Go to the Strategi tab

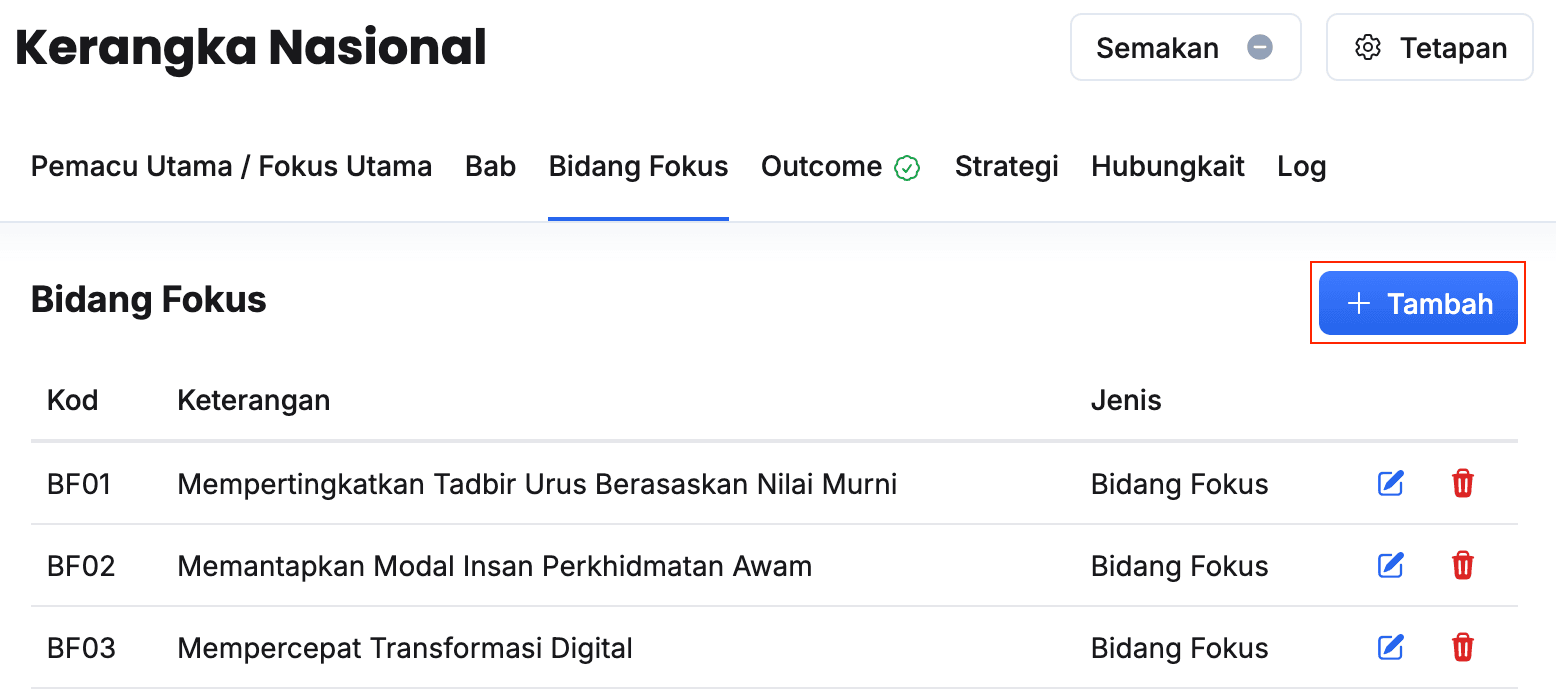[x=1006, y=166]
